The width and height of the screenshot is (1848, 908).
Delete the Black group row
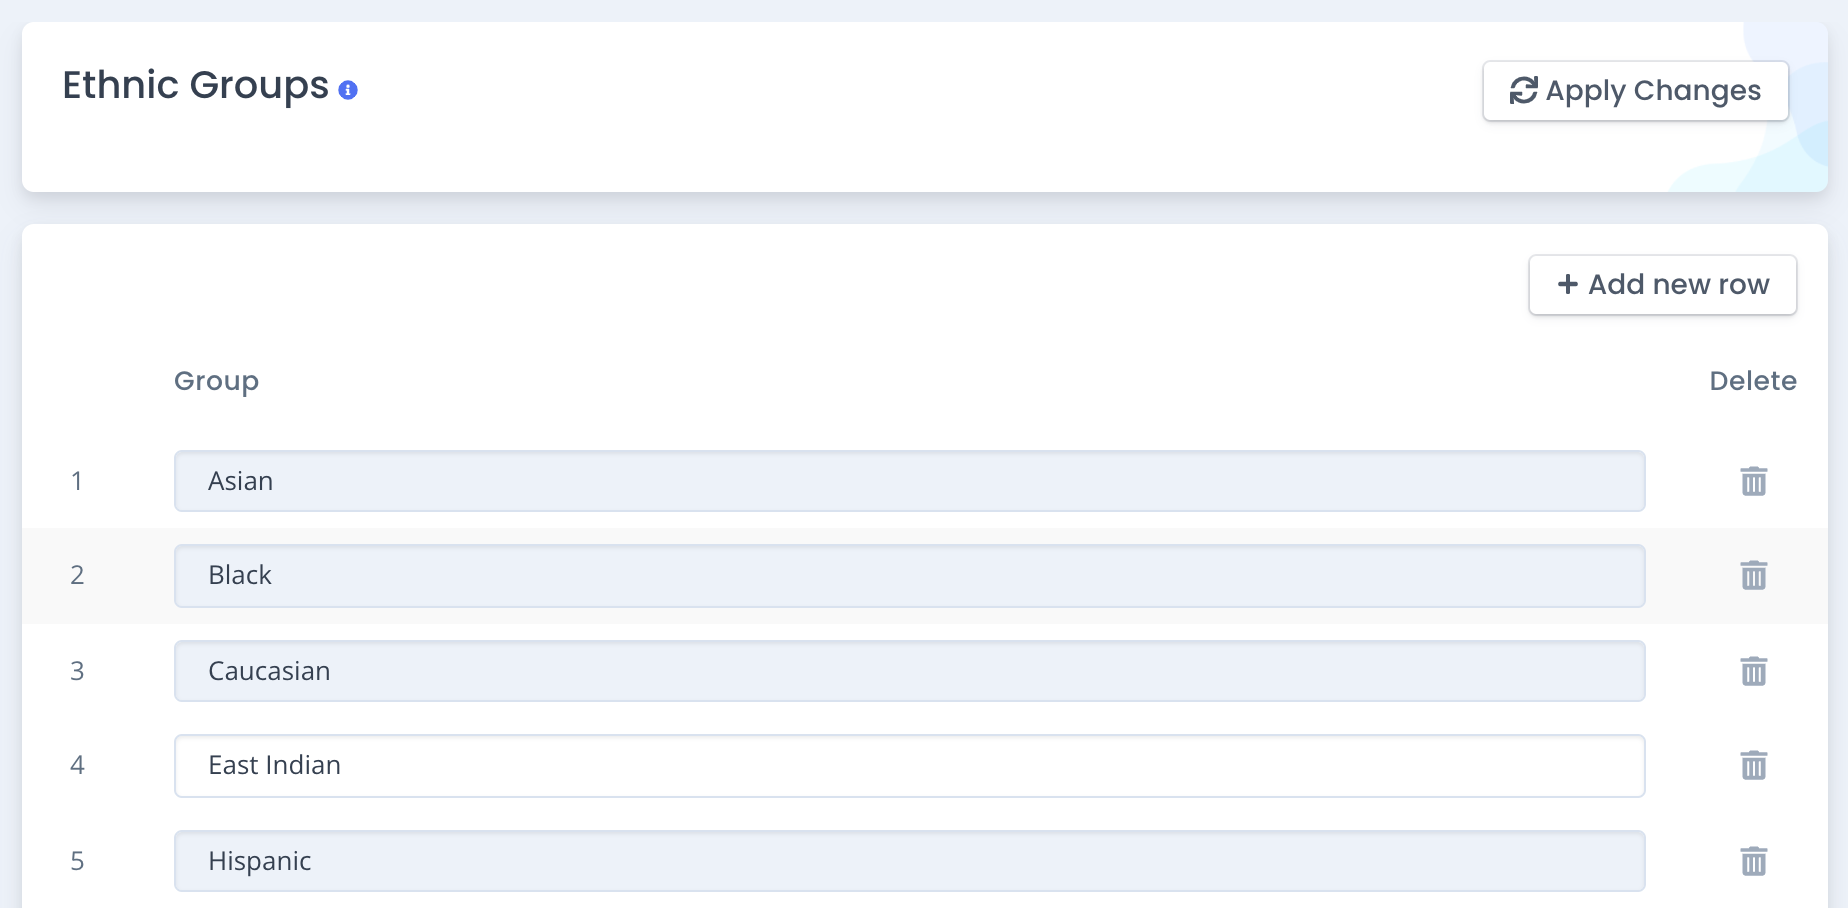(1754, 575)
